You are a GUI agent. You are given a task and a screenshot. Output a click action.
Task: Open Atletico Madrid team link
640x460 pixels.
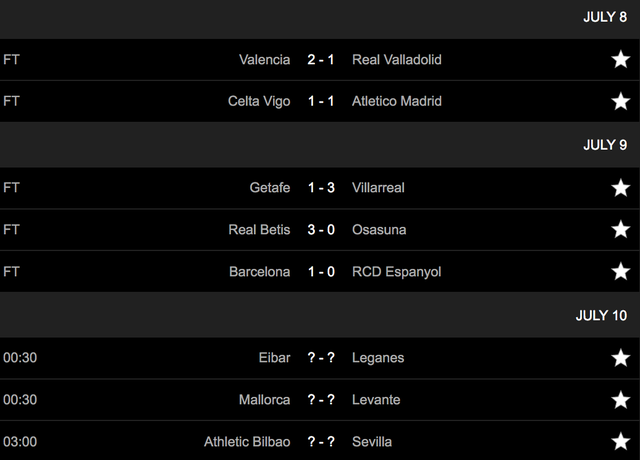(x=397, y=102)
